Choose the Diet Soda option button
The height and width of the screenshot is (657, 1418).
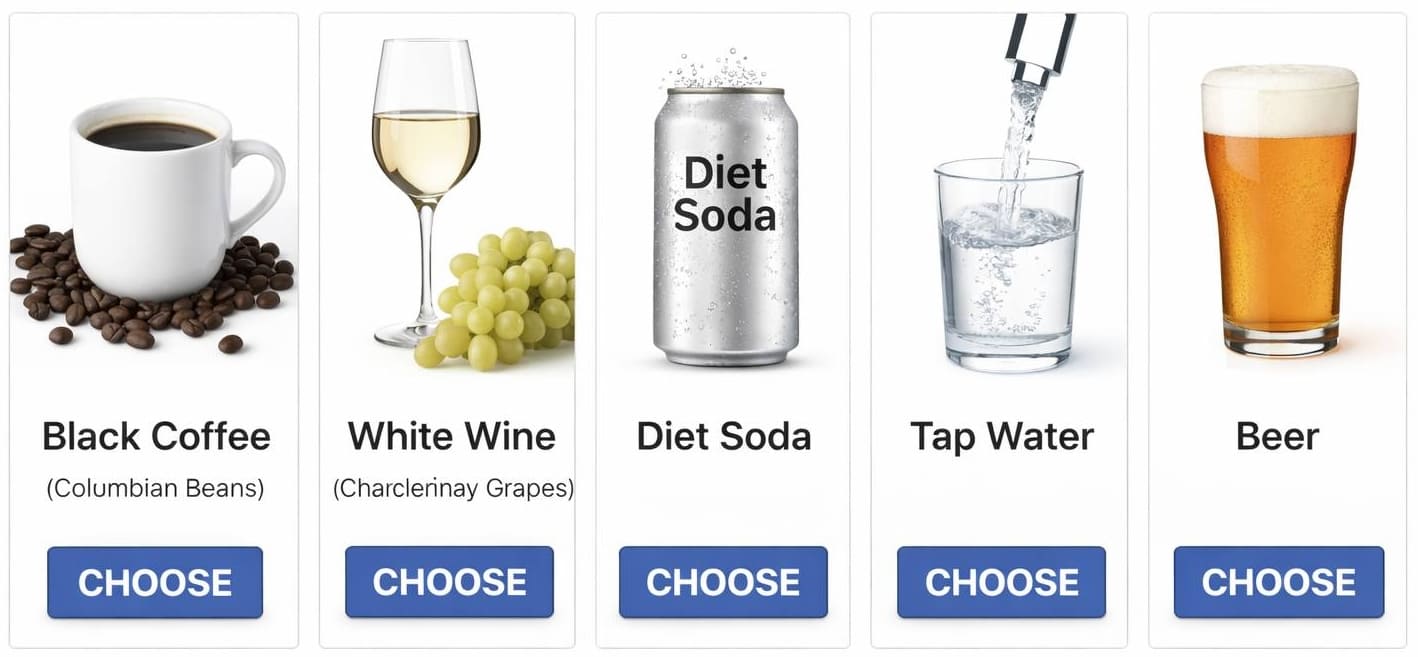pos(723,582)
